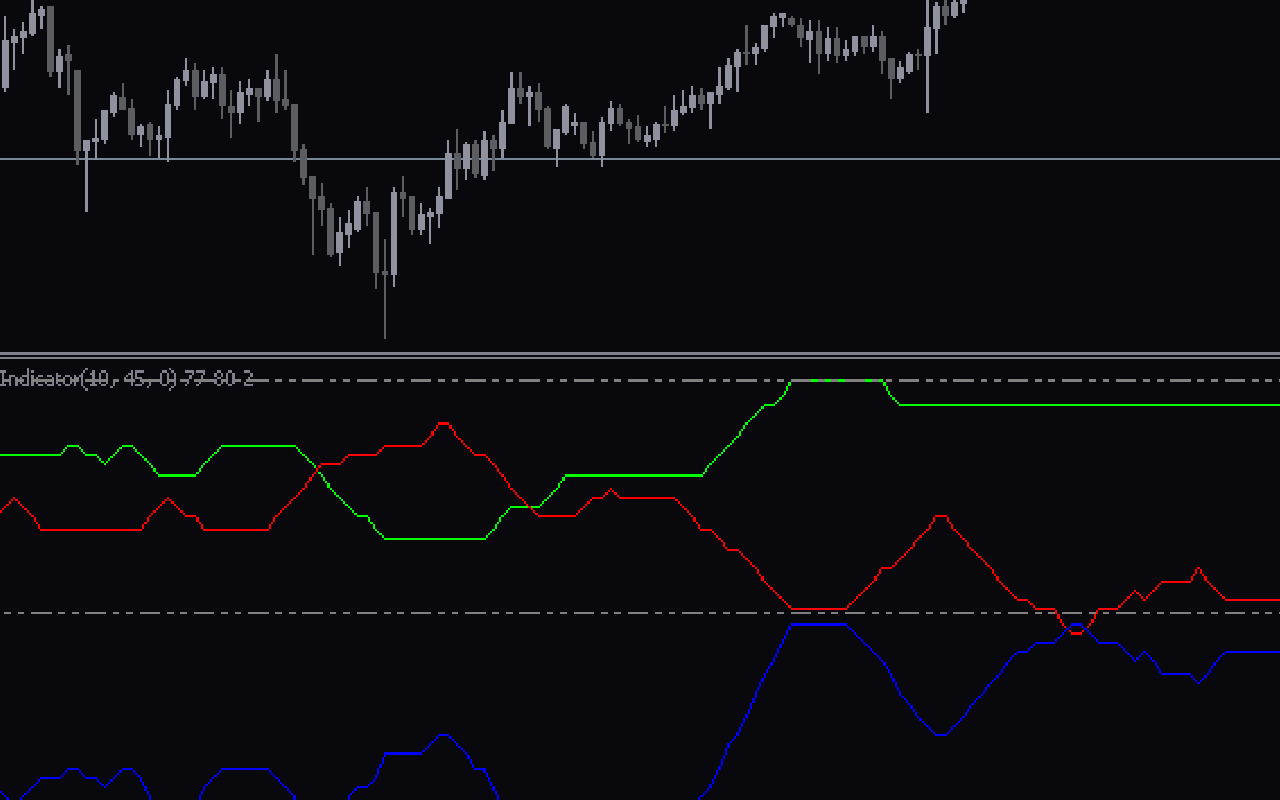
Task: Click the solid horizontal line across price chart
Action: pos(640,159)
